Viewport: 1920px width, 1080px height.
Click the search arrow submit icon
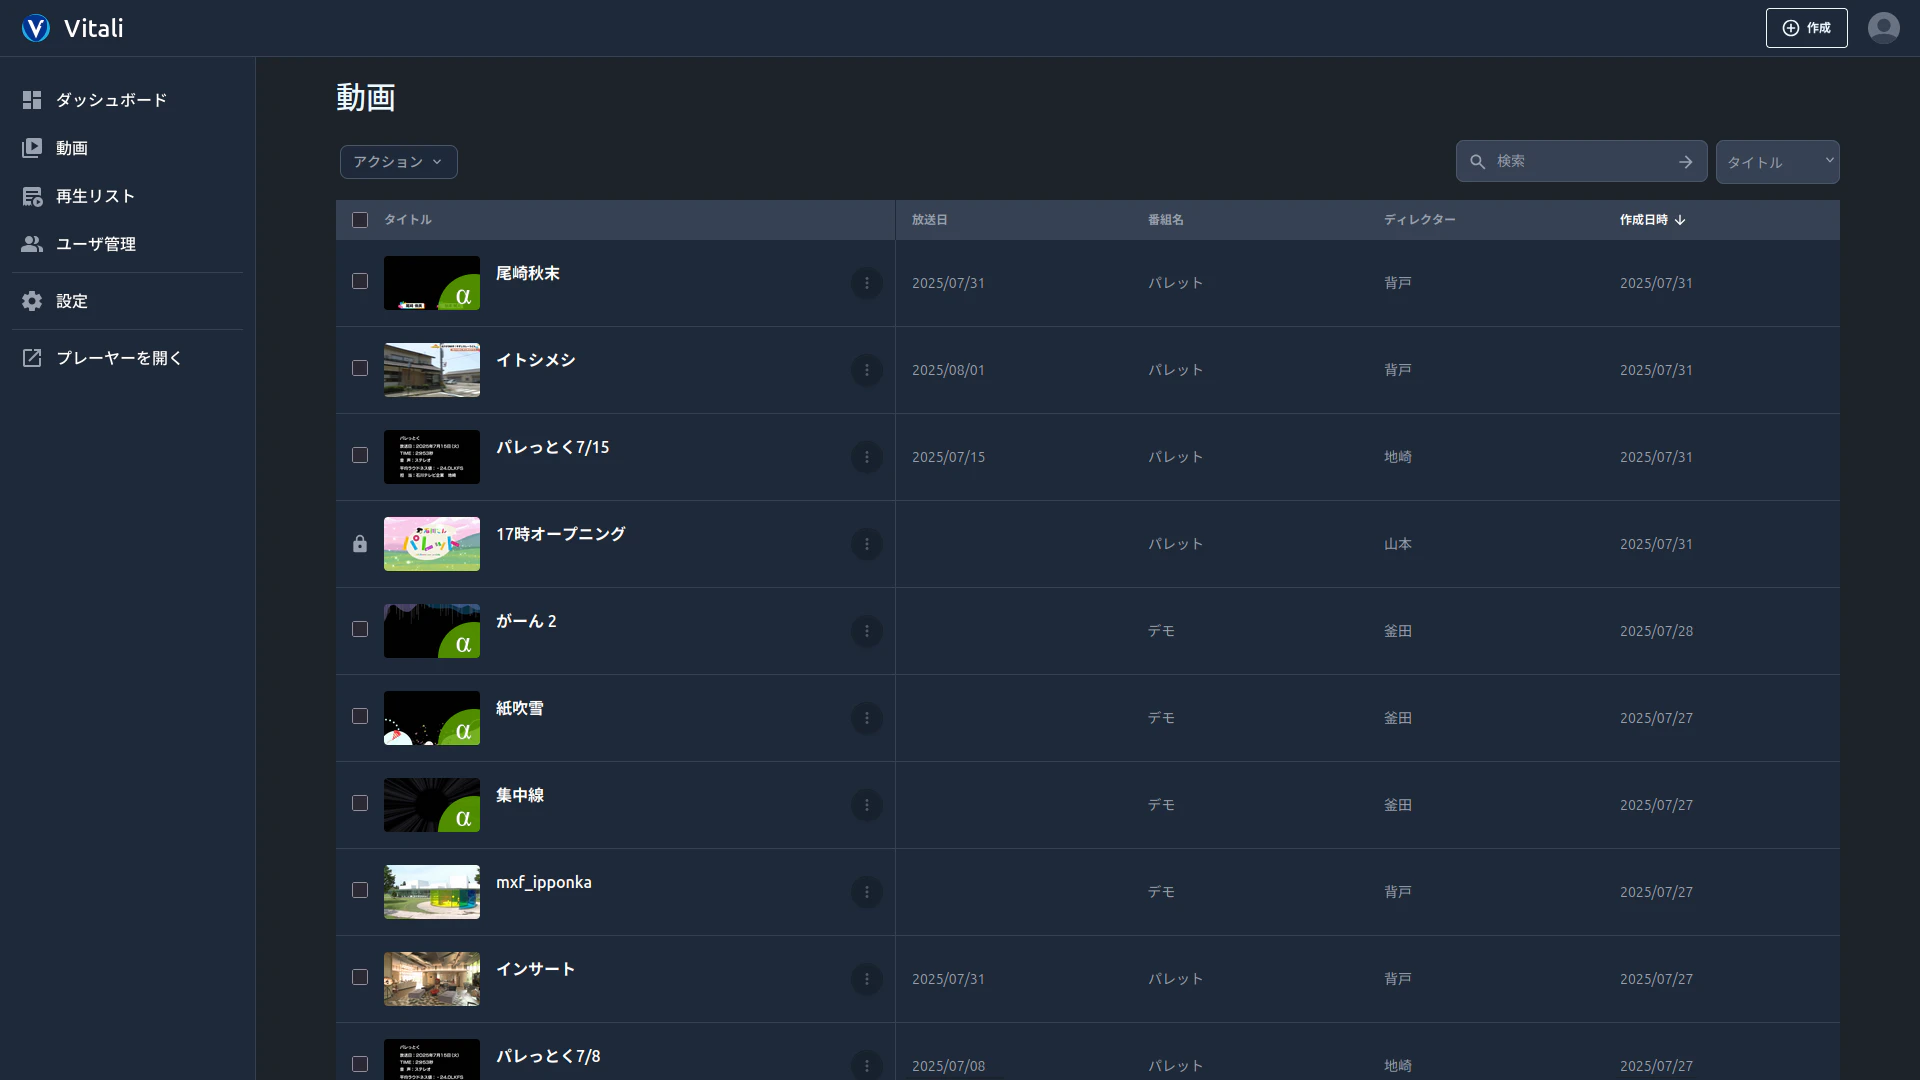point(1685,162)
